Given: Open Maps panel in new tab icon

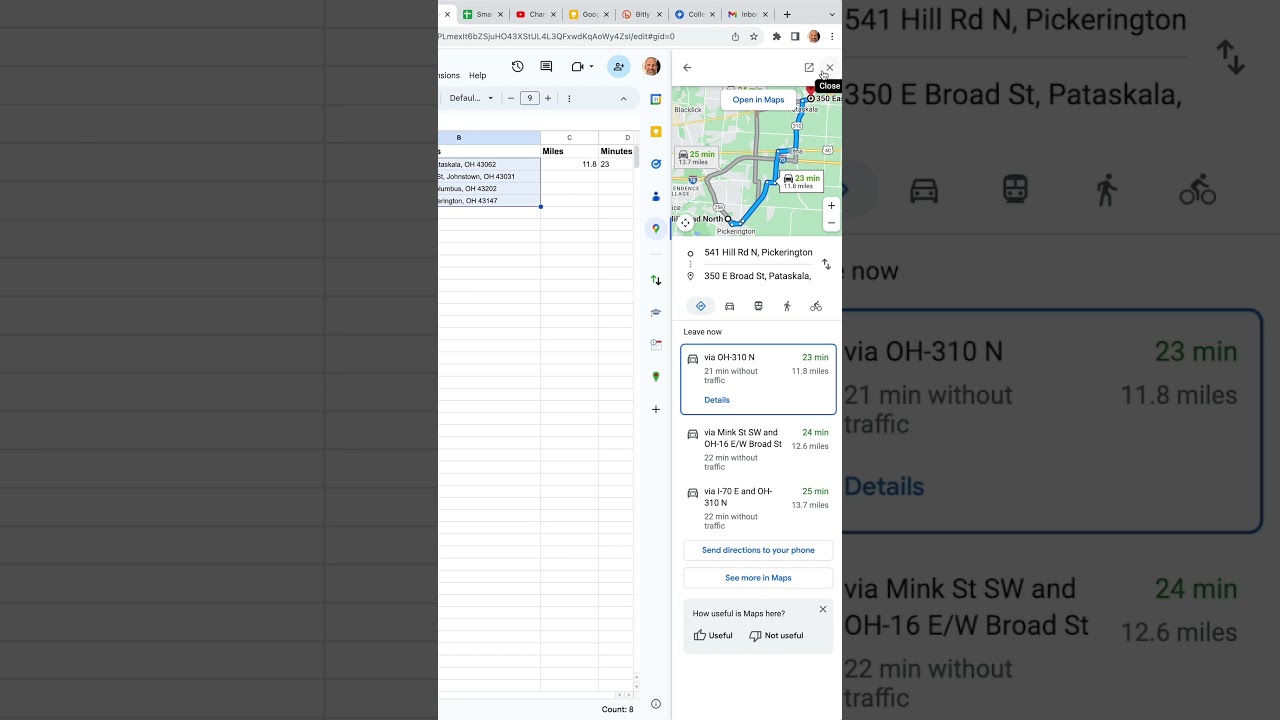Looking at the screenshot, I should (x=809, y=67).
